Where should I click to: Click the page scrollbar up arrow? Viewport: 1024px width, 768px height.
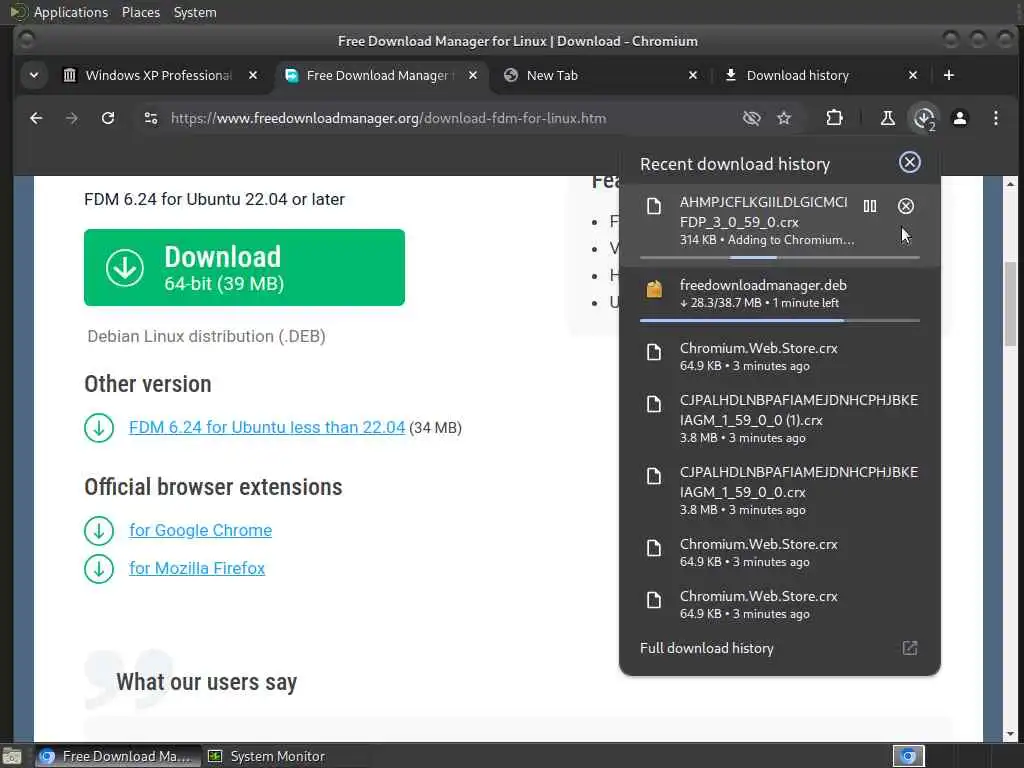click(x=1010, y=184)
